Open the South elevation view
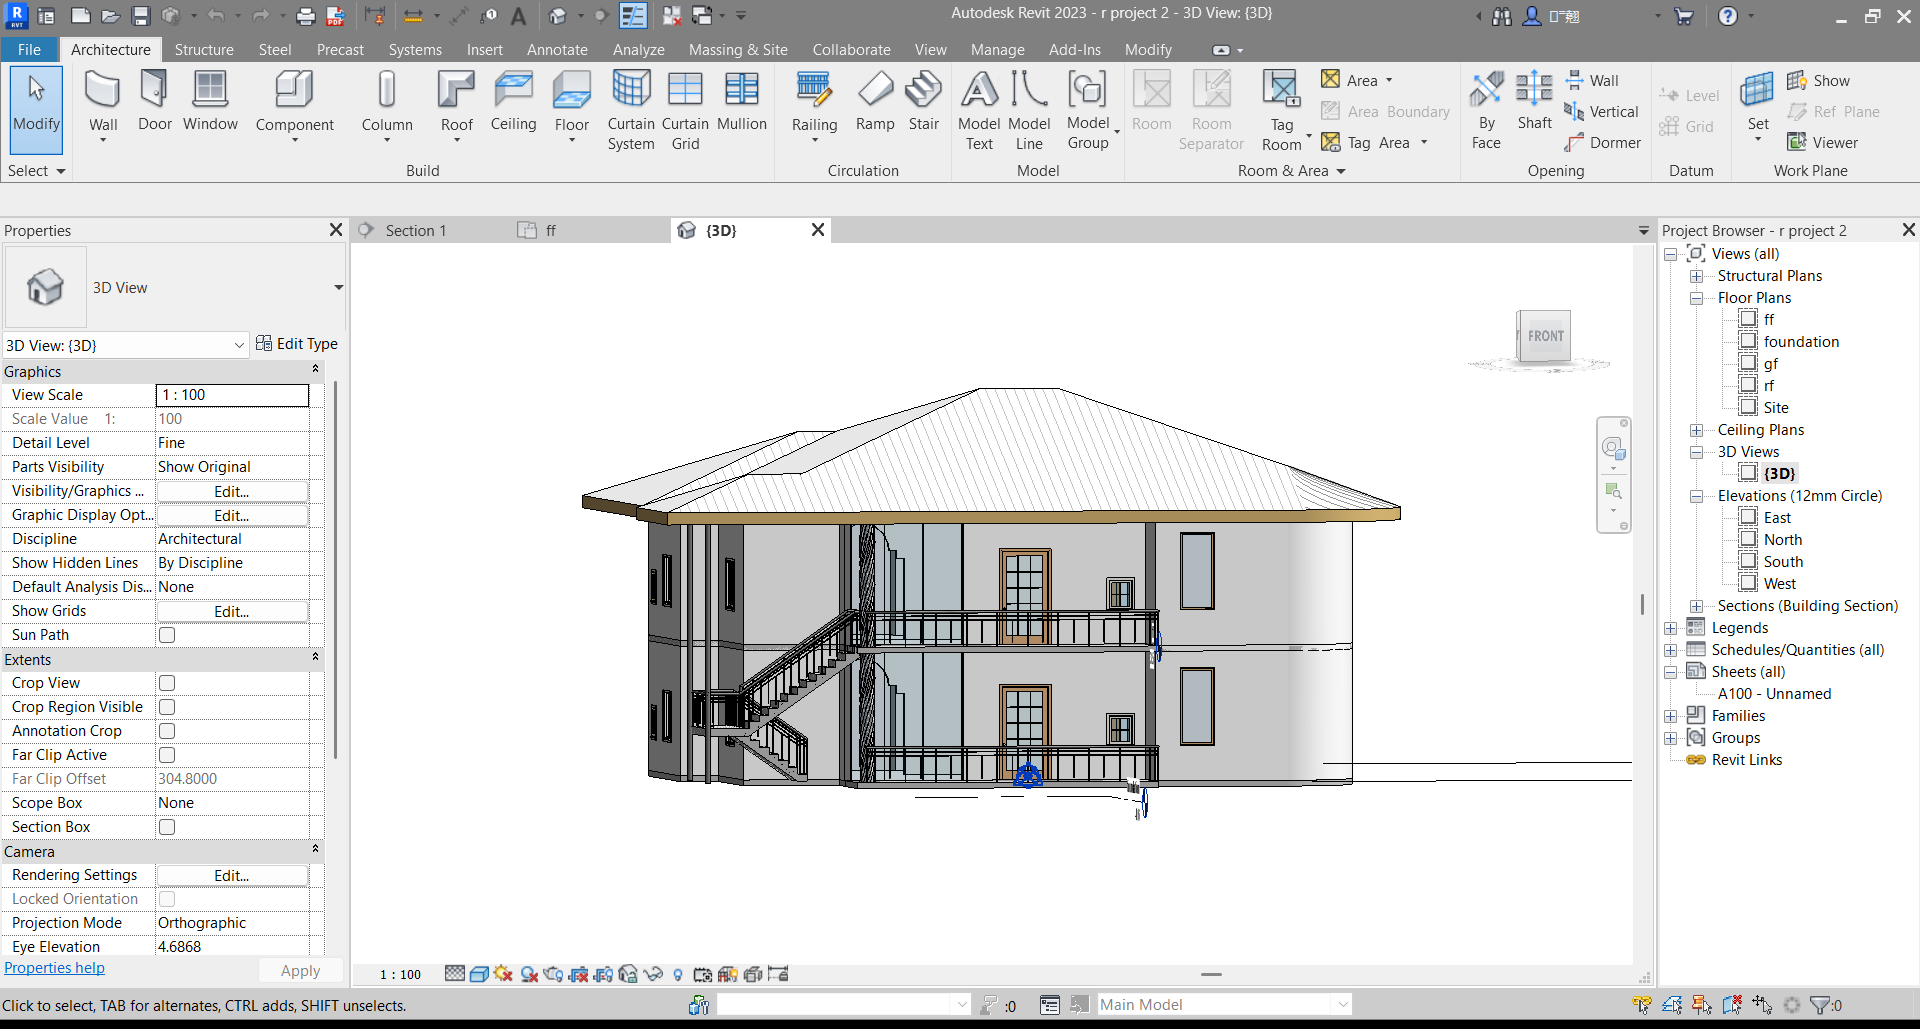Viewport: 1920px width, 1029px height. click(x=1783, y=562)
